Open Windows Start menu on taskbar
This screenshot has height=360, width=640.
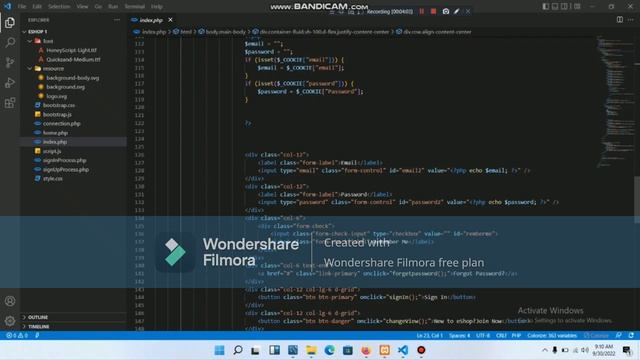click(219, 350)
